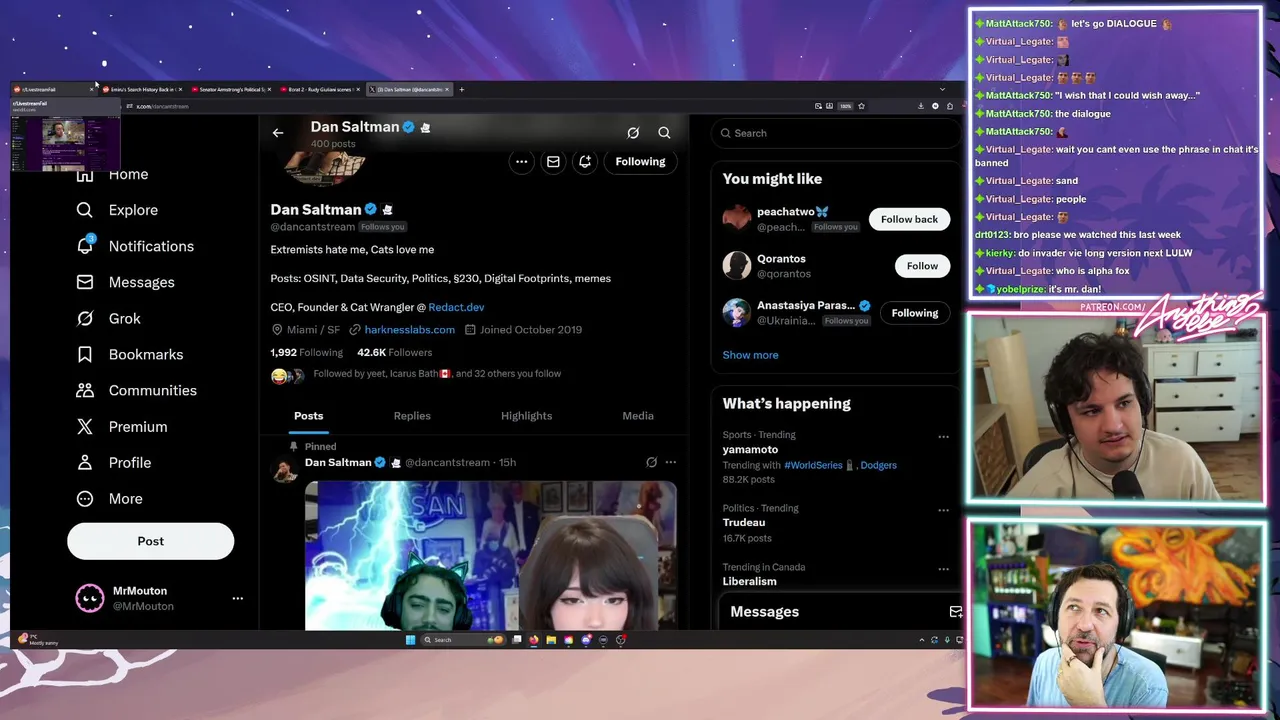Open options for the Trudeau trend
The height and width of the screenshot is (720, 1280).
(943, 510)
